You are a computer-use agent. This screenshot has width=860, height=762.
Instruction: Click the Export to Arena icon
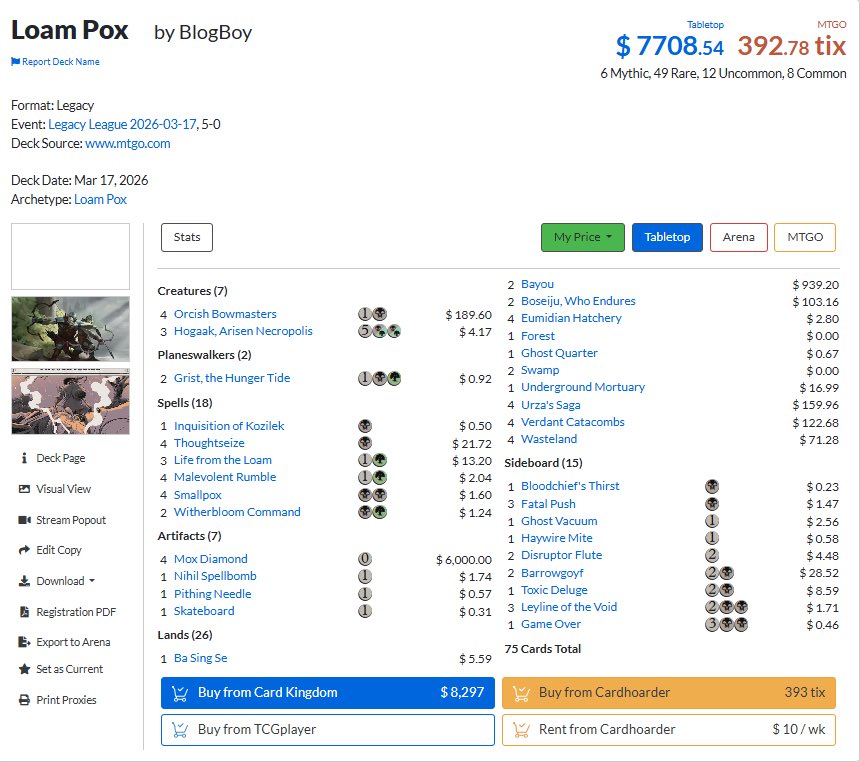[24, 642]
